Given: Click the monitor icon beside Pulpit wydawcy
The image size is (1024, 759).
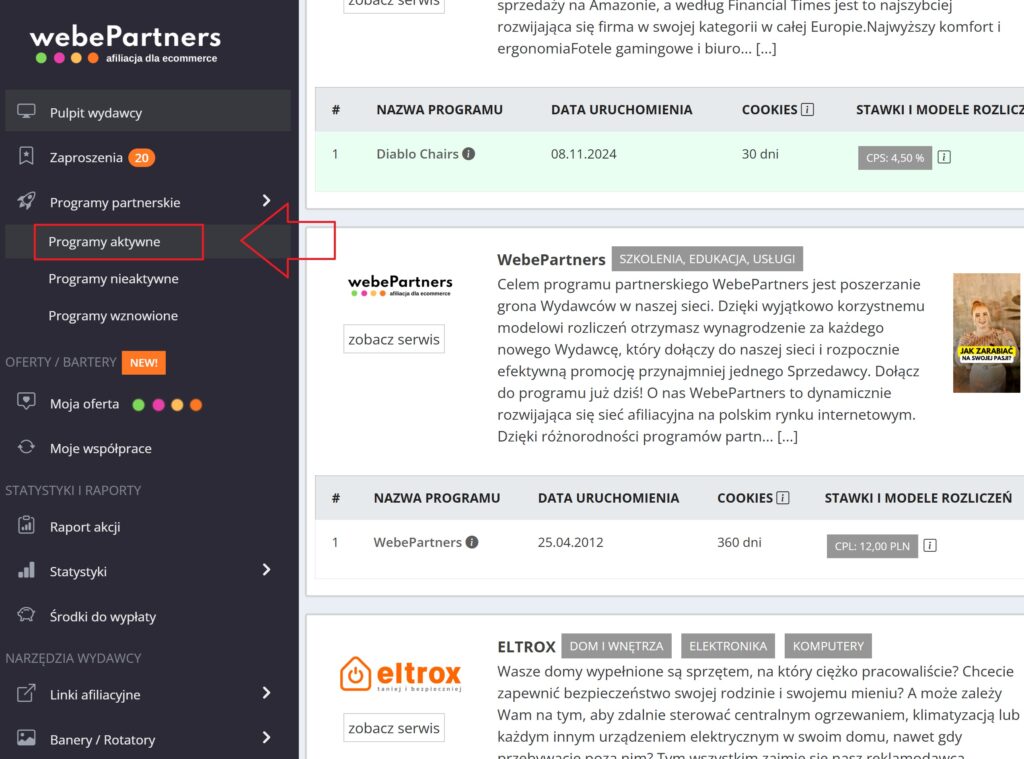Looking at the screenshot, I should (26, 112).
